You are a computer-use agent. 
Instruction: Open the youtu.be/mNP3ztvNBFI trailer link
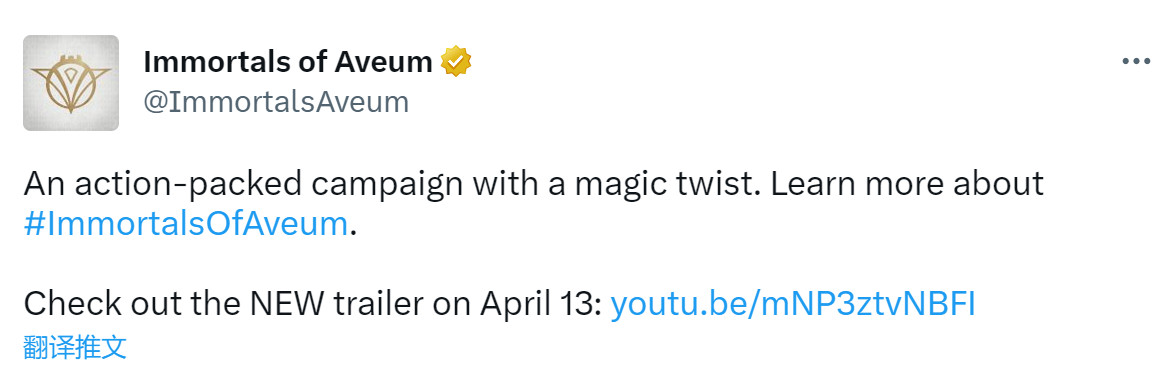click(793, 305)
